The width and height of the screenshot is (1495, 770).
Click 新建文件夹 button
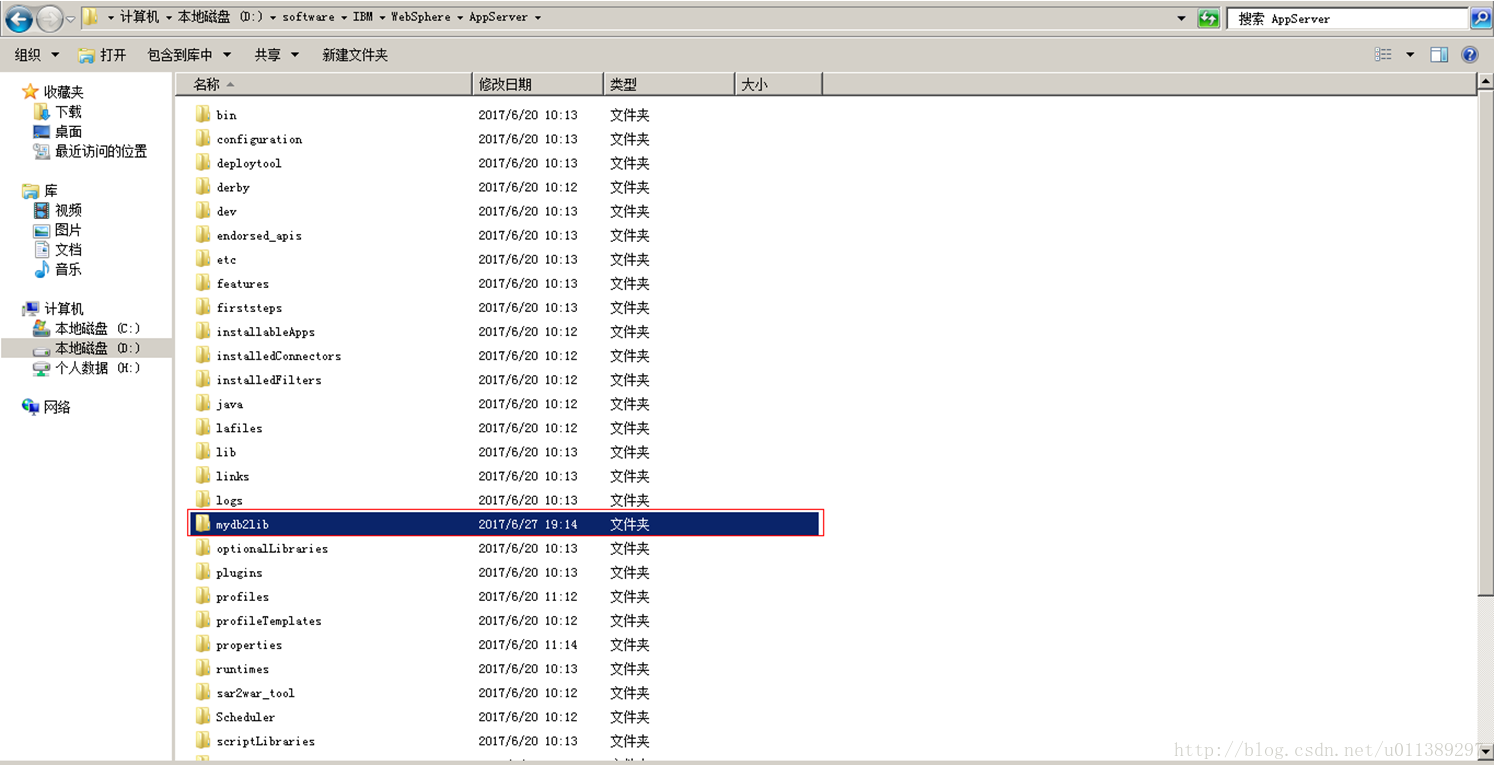355,55
